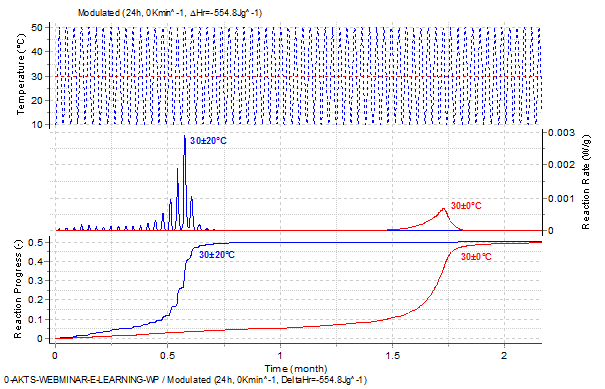Click the "Time (month)" axis title
Screen dimensions: 605x389
[296, 369]
